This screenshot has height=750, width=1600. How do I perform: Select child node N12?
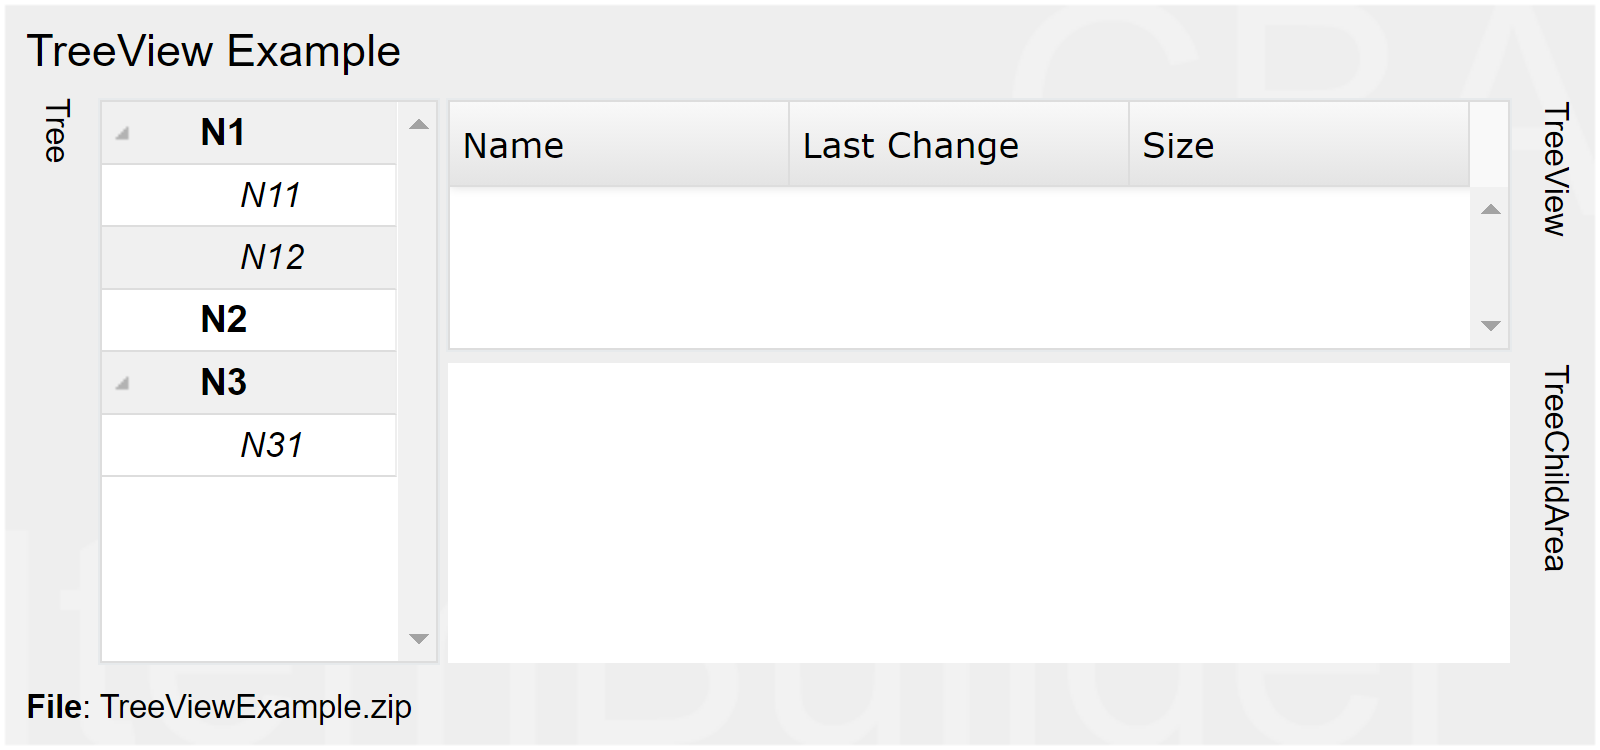[x=272, y=258]
